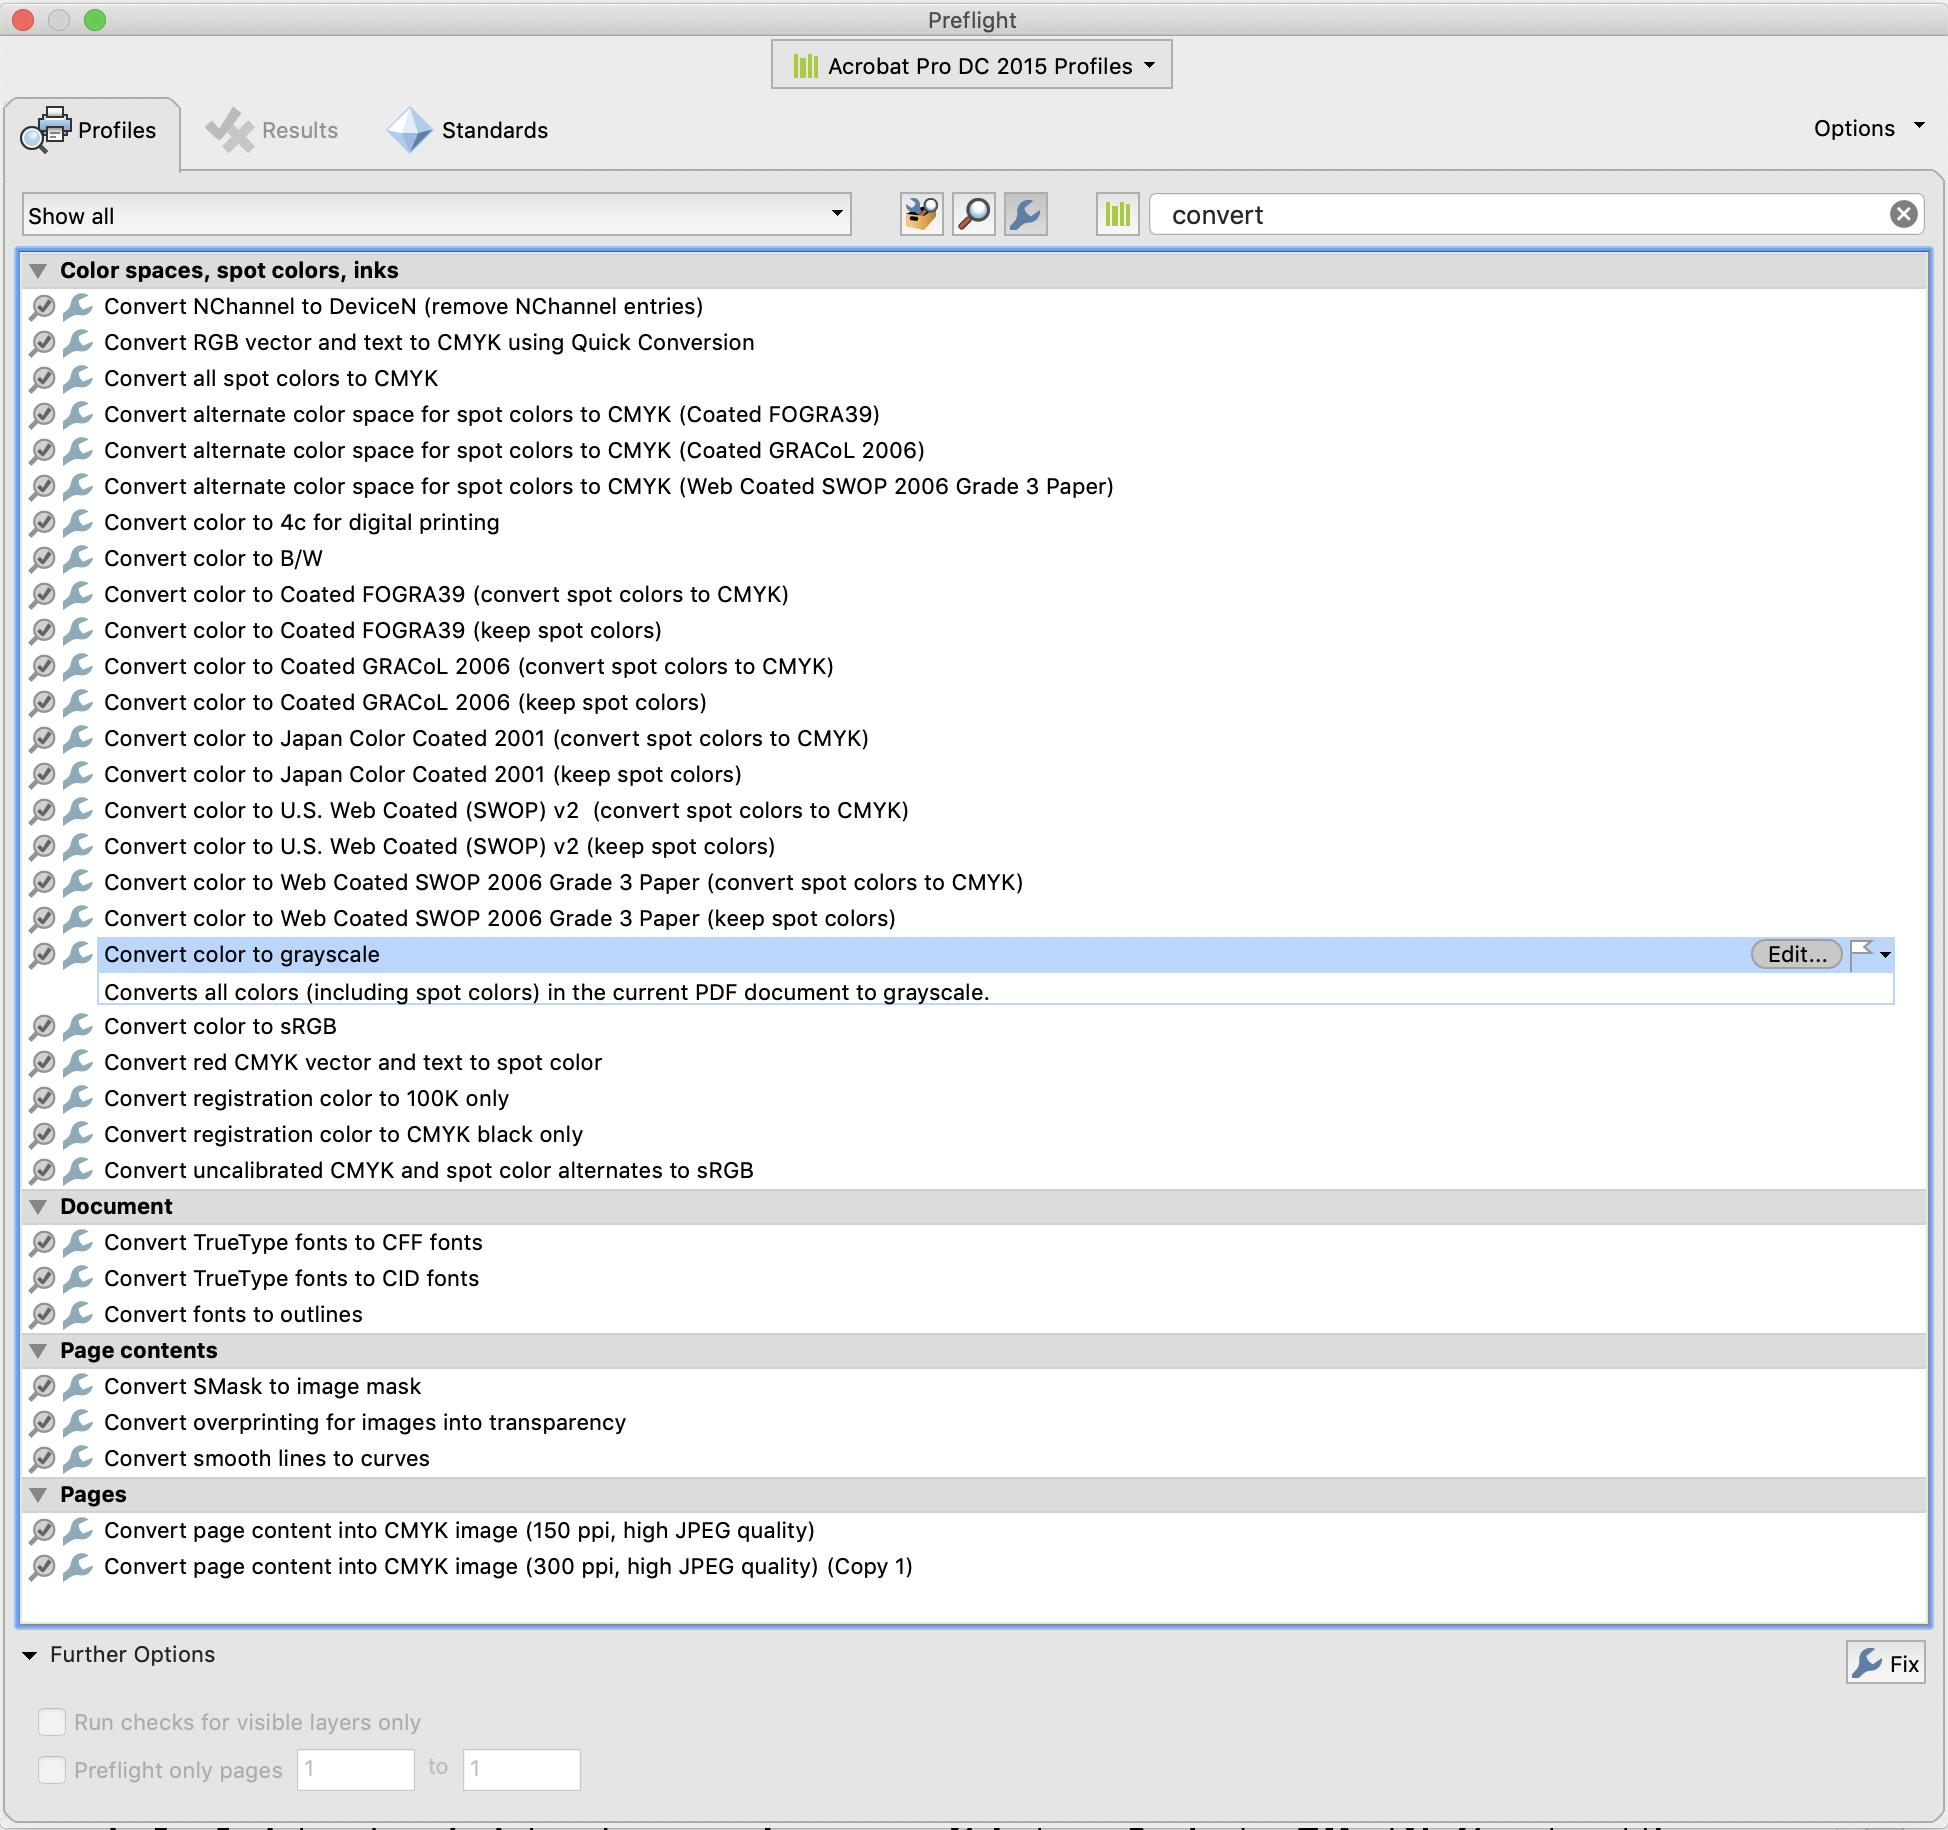Clear the search field using the X icon

pyautogui.click(x=1904, y=213)
